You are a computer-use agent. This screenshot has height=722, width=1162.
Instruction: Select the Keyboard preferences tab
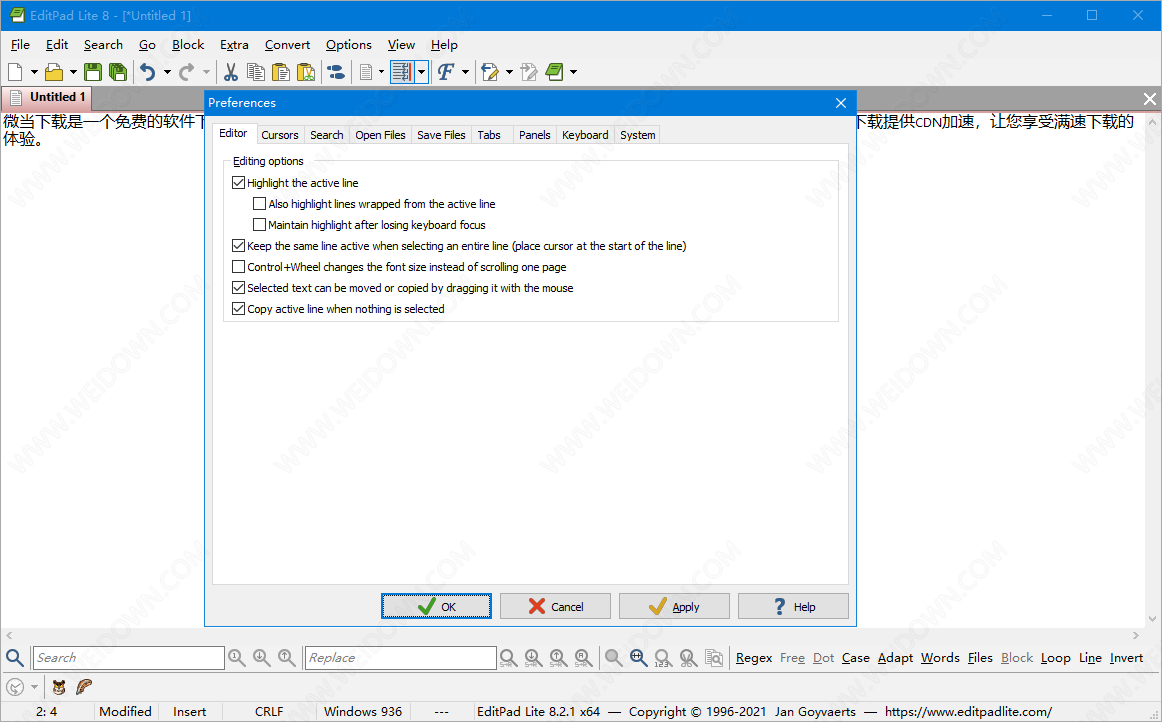[x=585, y=135]
